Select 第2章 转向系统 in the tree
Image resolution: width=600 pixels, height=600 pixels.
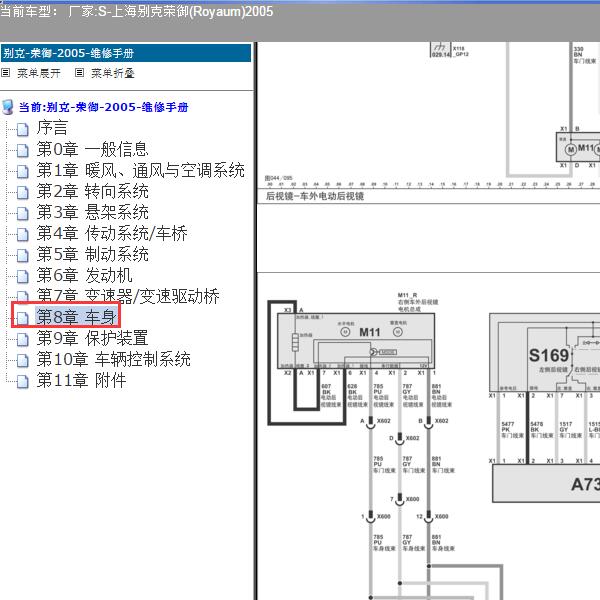[x=93, y=191]
